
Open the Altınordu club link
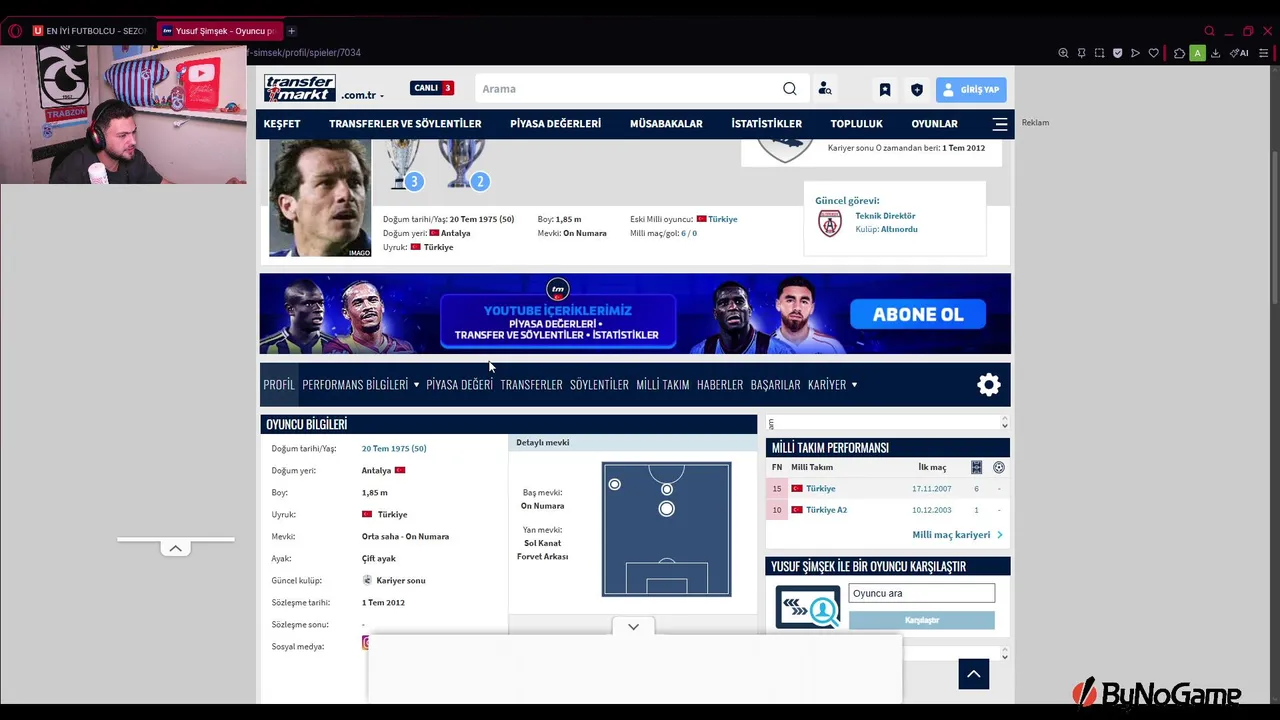pyautogui.click(x=899, y=229)
